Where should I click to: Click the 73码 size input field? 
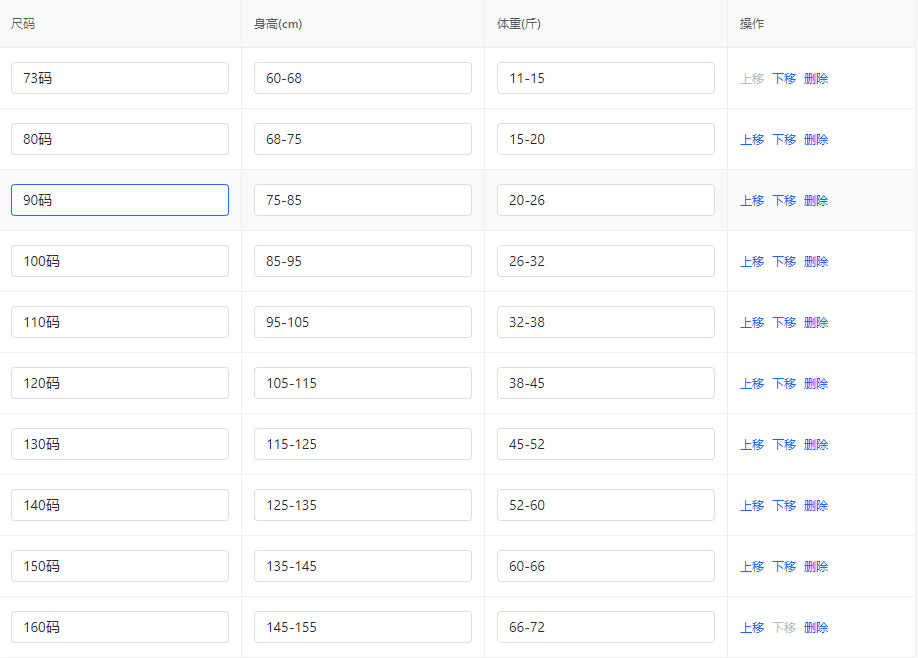pyautogui.click(x=120, y=78)
